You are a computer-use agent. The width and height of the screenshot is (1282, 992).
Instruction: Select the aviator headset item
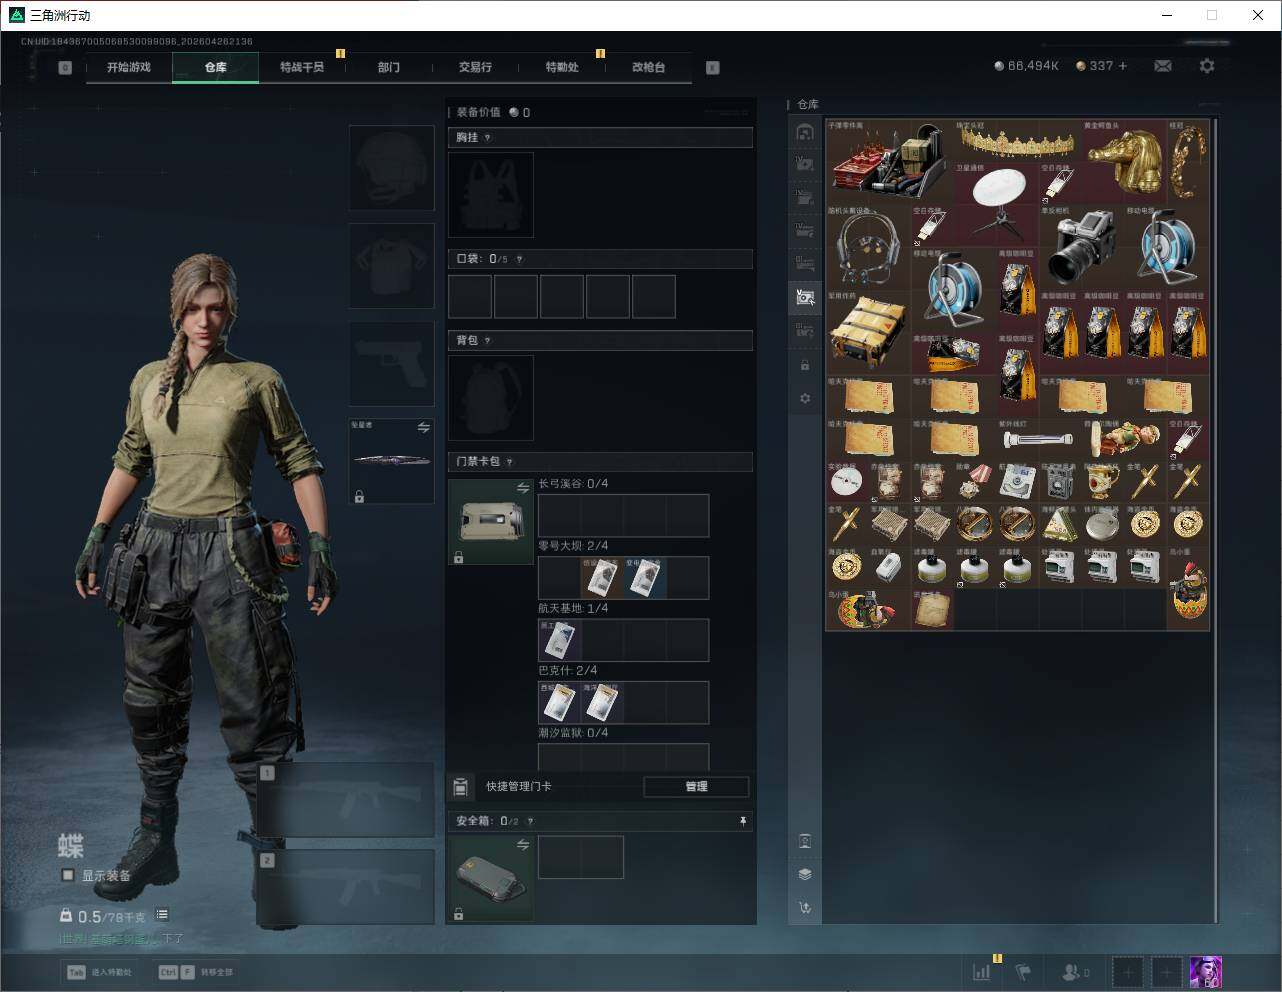click(869, 248)
